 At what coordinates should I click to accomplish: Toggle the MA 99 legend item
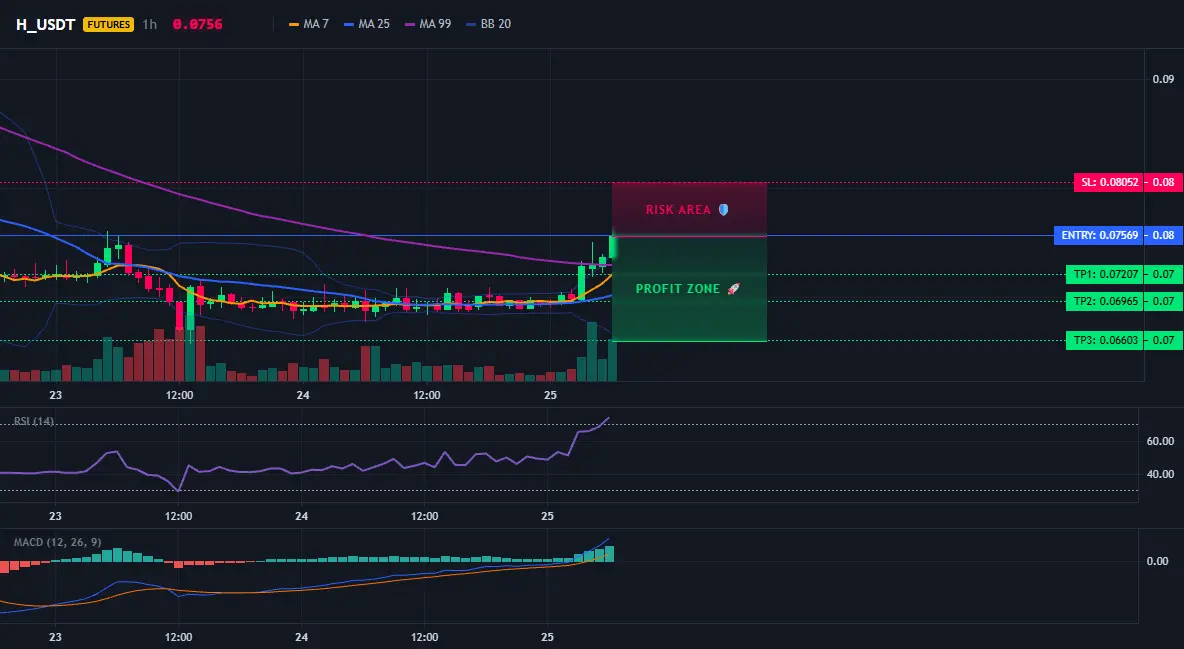coord(428,24)
